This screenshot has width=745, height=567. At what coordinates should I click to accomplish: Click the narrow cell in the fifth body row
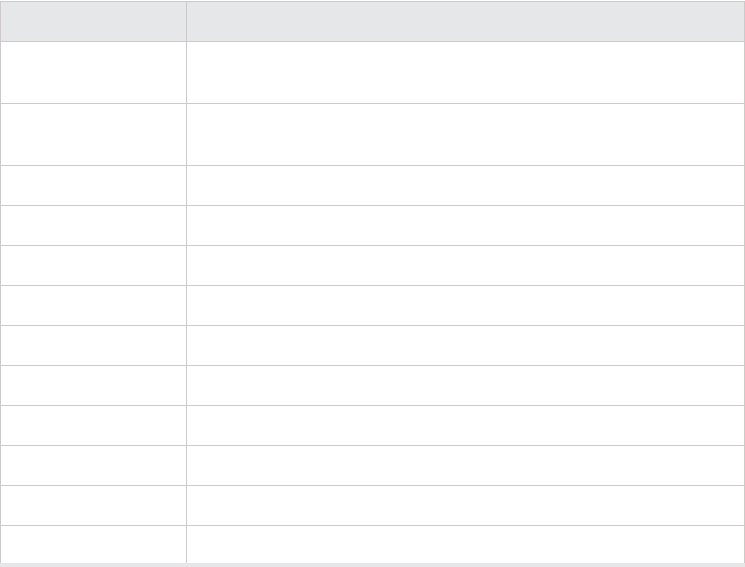click(x=94, y=265)
